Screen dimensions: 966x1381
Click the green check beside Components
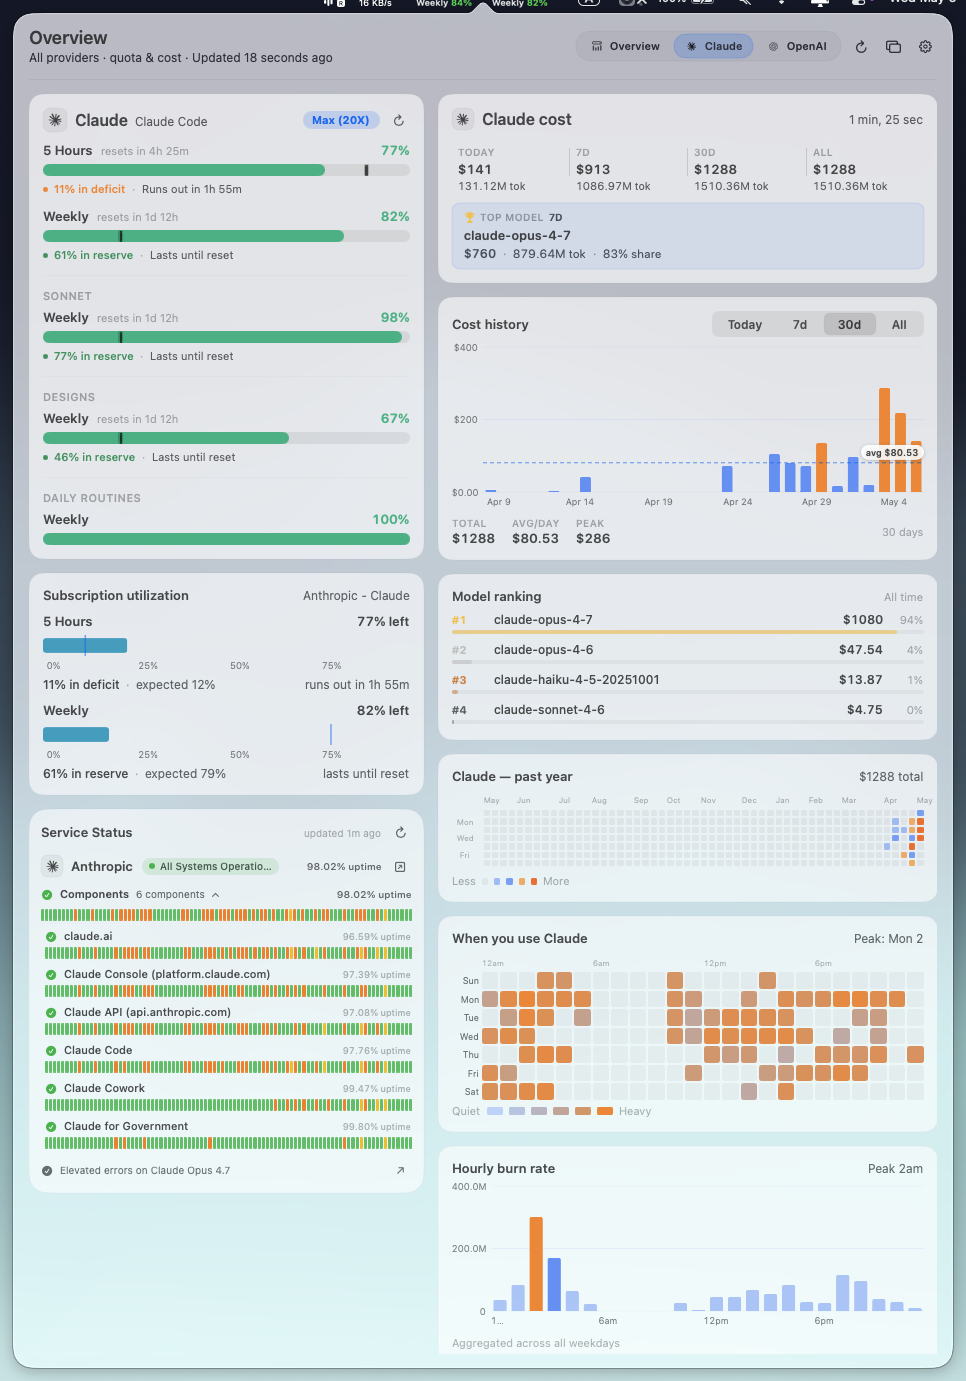47,895
